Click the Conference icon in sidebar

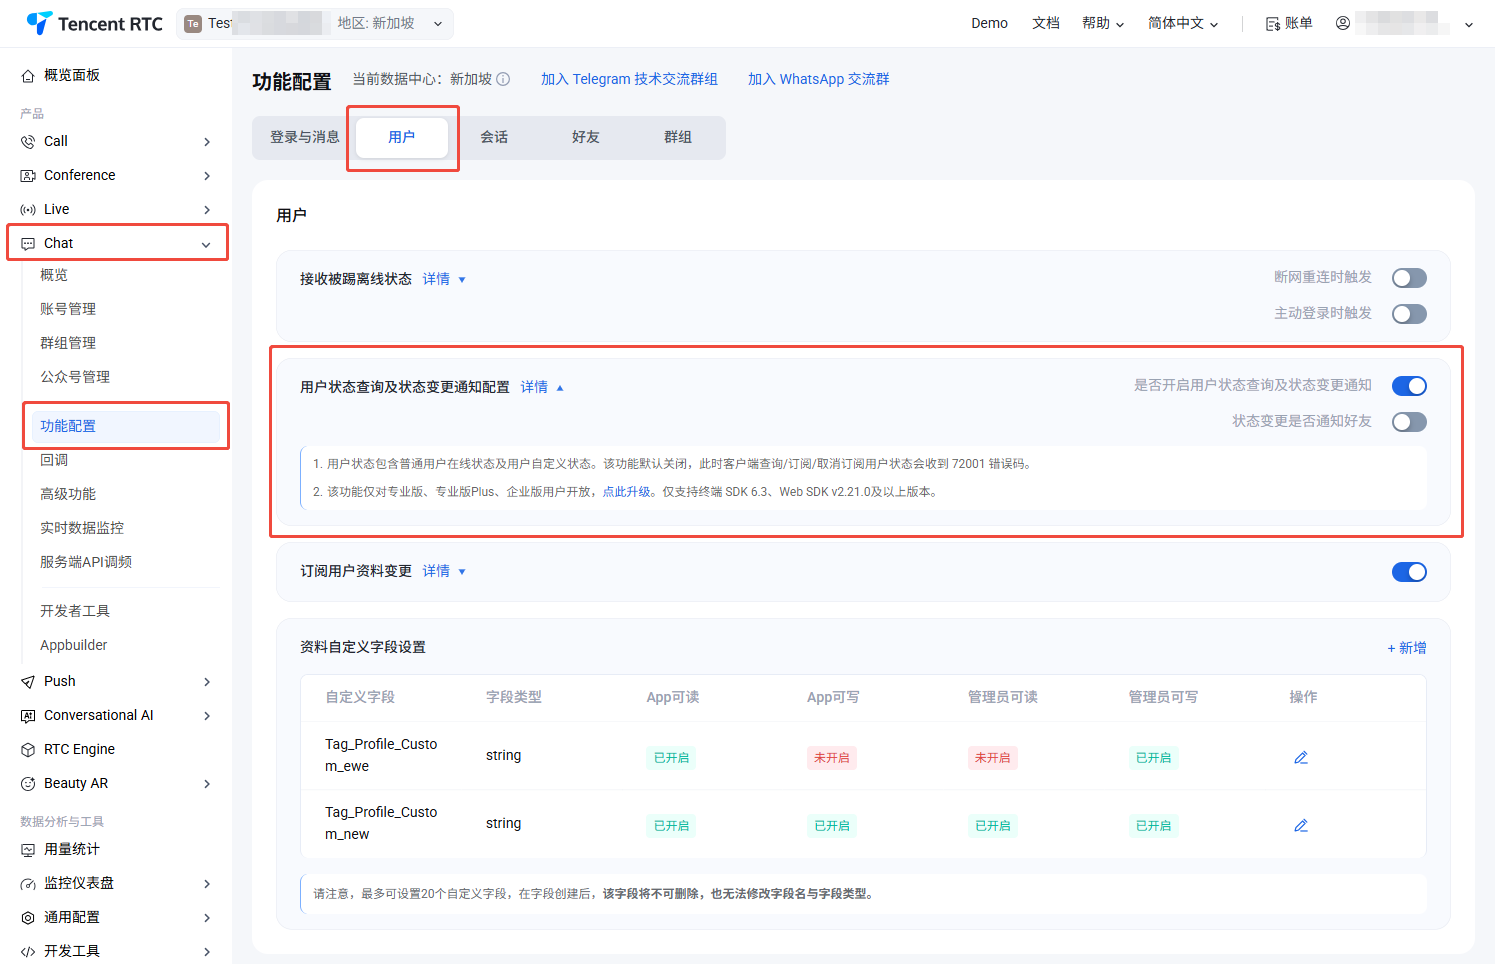(x=28, y=176)
